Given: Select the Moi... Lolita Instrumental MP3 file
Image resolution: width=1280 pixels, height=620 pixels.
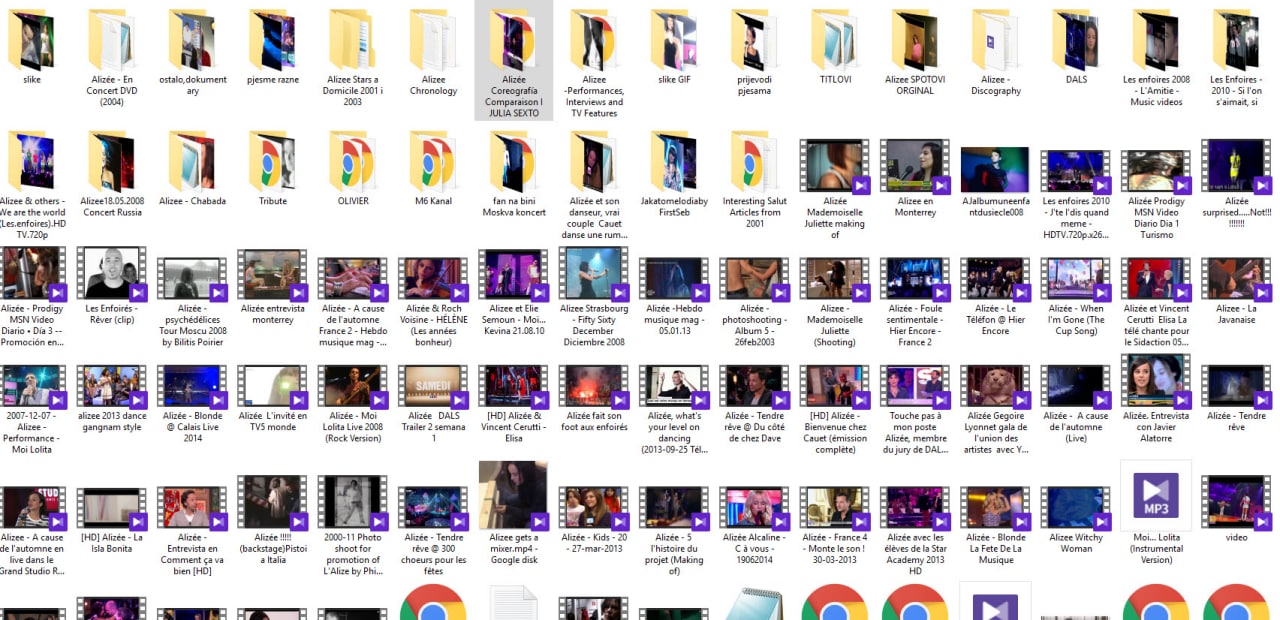Looking at the screenshot, I should (x=1156, y=495).
